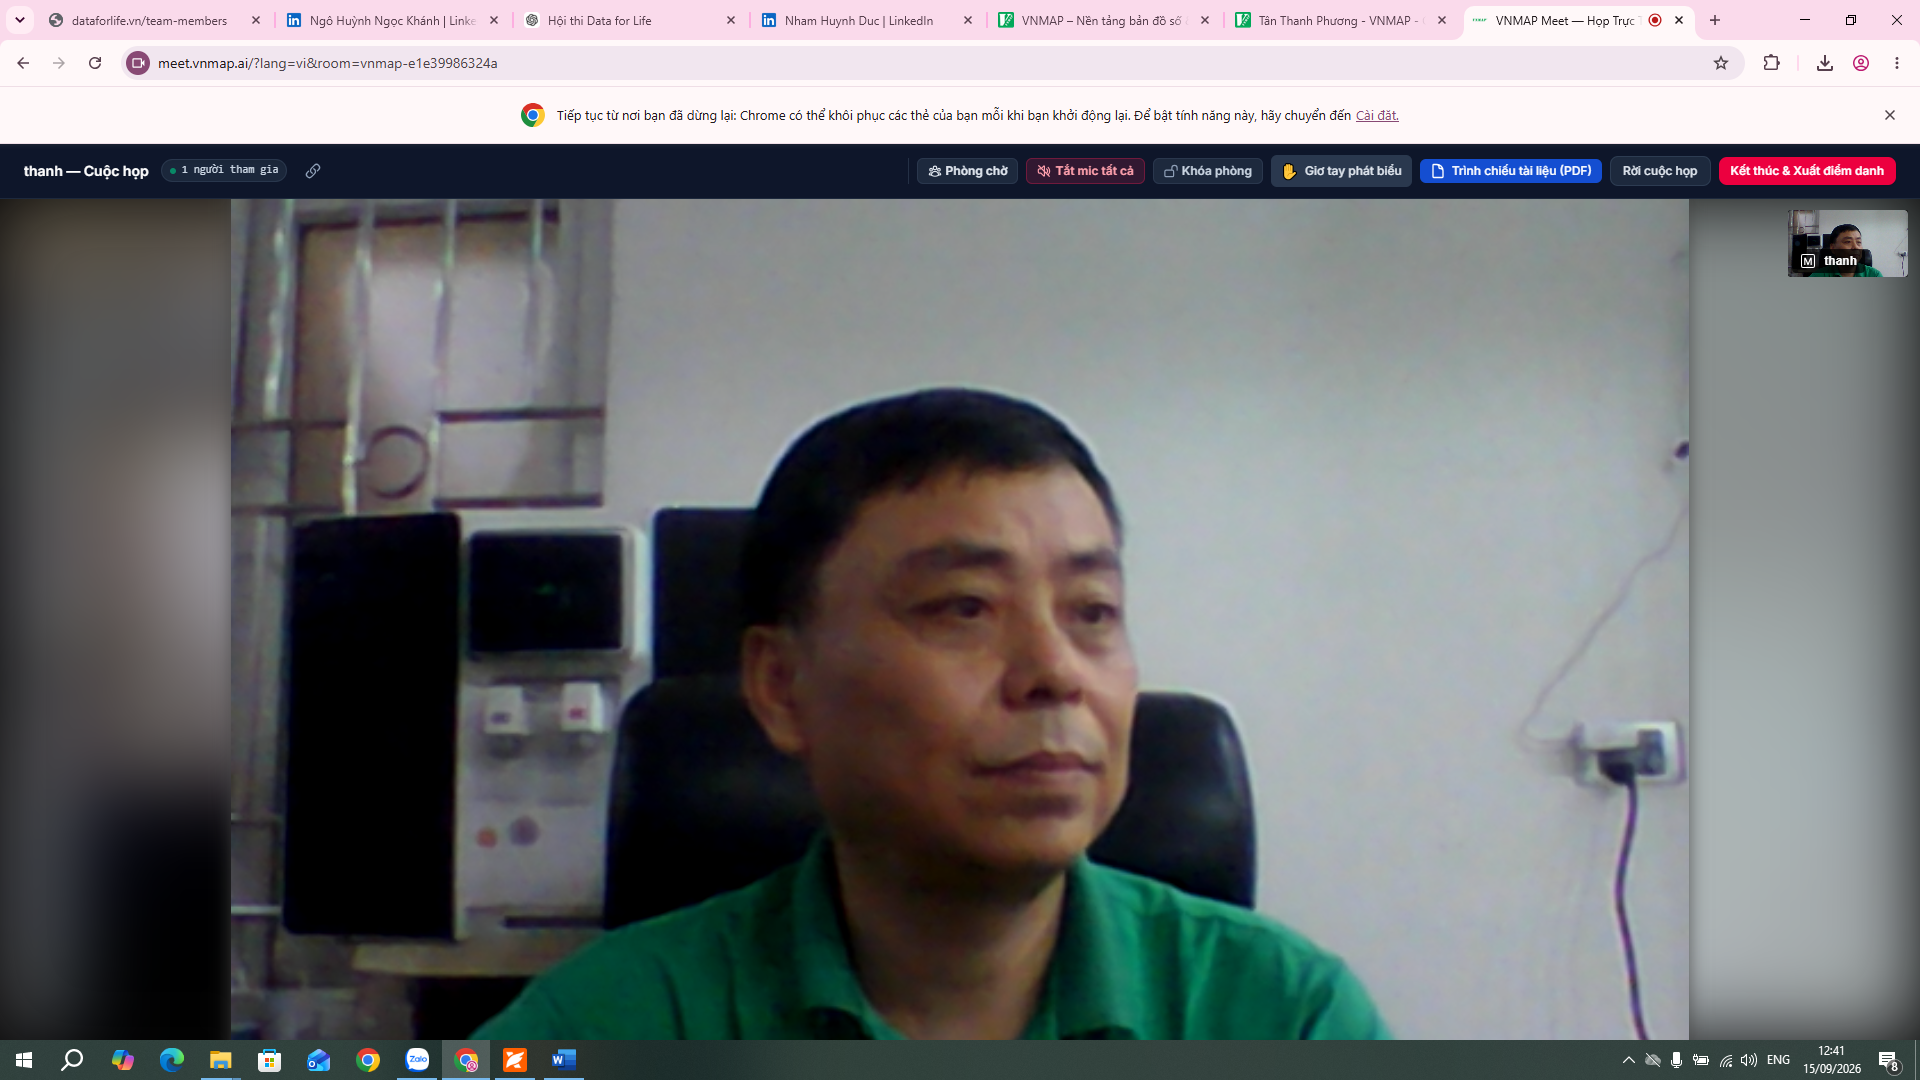Switch ENG input language

pyautogui.click(x=1778, y=1060)
